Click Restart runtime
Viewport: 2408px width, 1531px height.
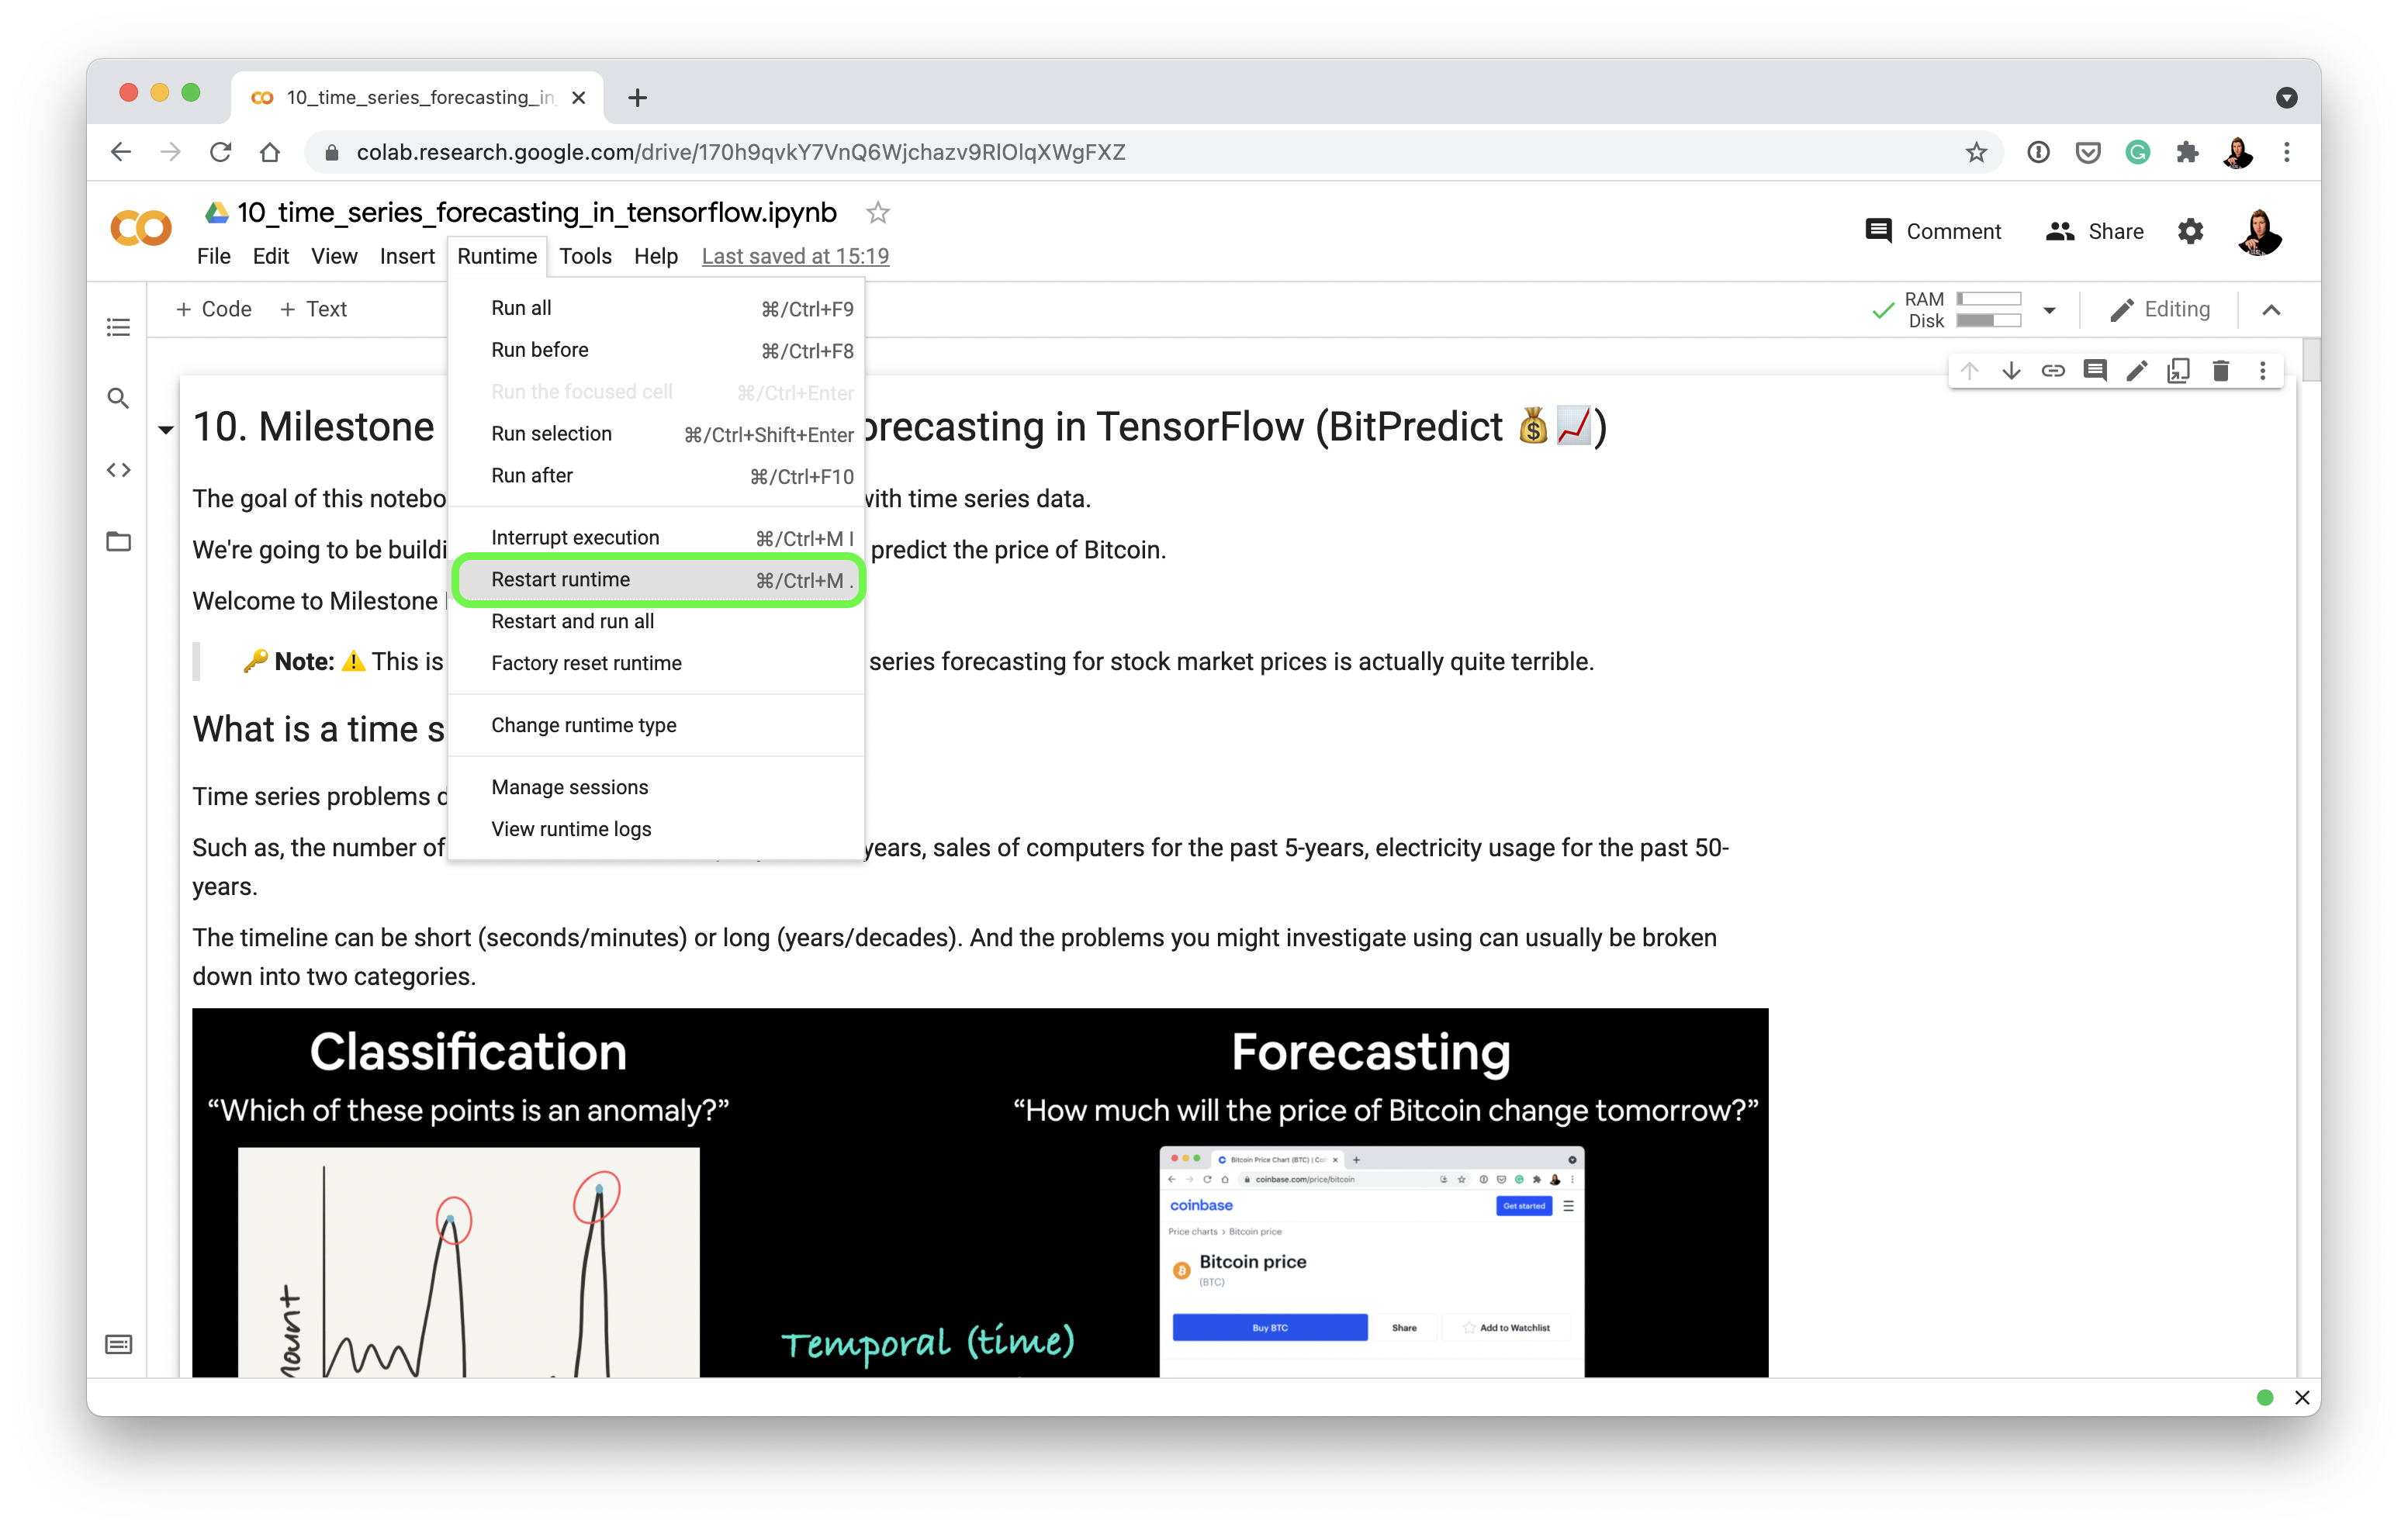[656, 579]
